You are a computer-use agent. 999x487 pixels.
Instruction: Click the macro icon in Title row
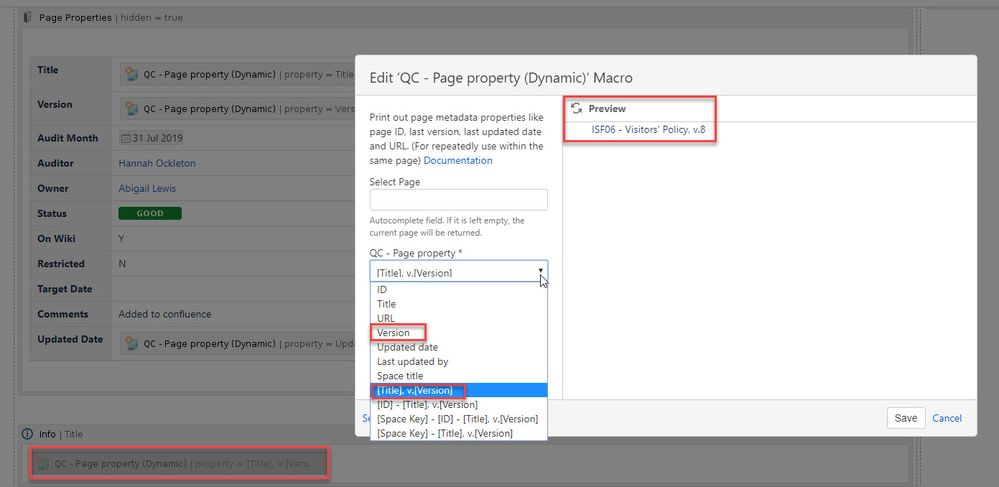(x=132, y=74)
